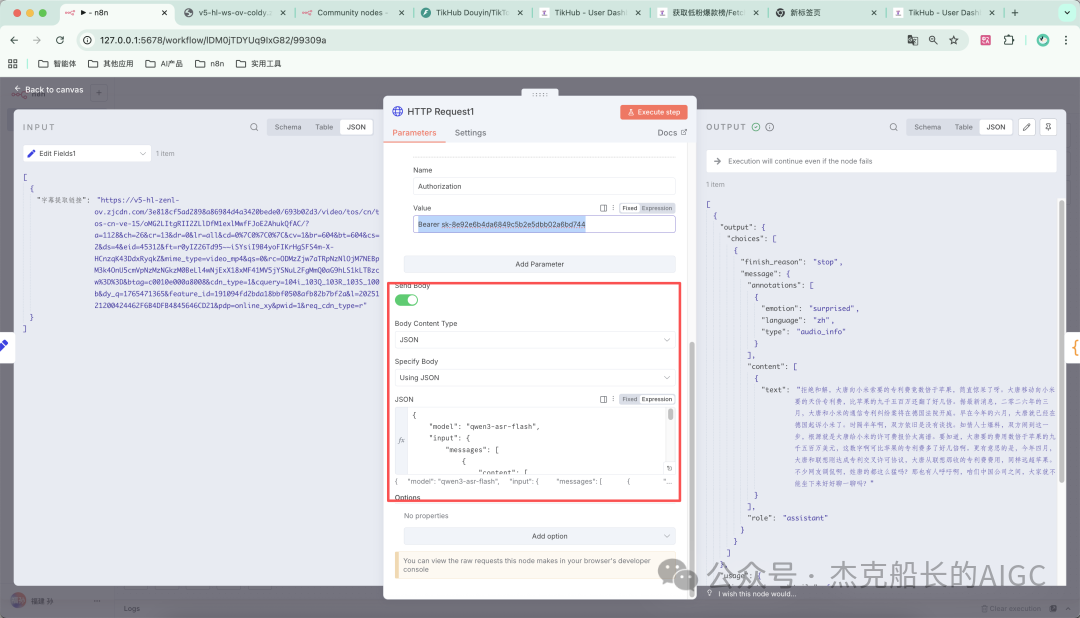Open the 实用工具 bookmarks folder
Viewport: 1080px width, 618px height.
coord(259,63)
